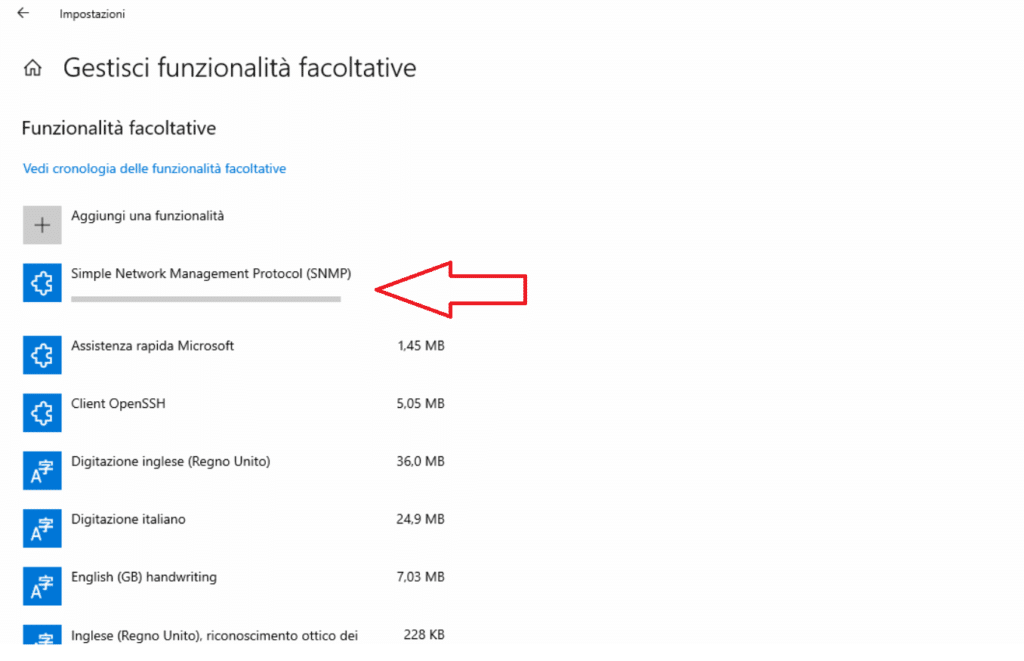Click the plus icon to add feature
1024x661 pixels.
point(42,225)
